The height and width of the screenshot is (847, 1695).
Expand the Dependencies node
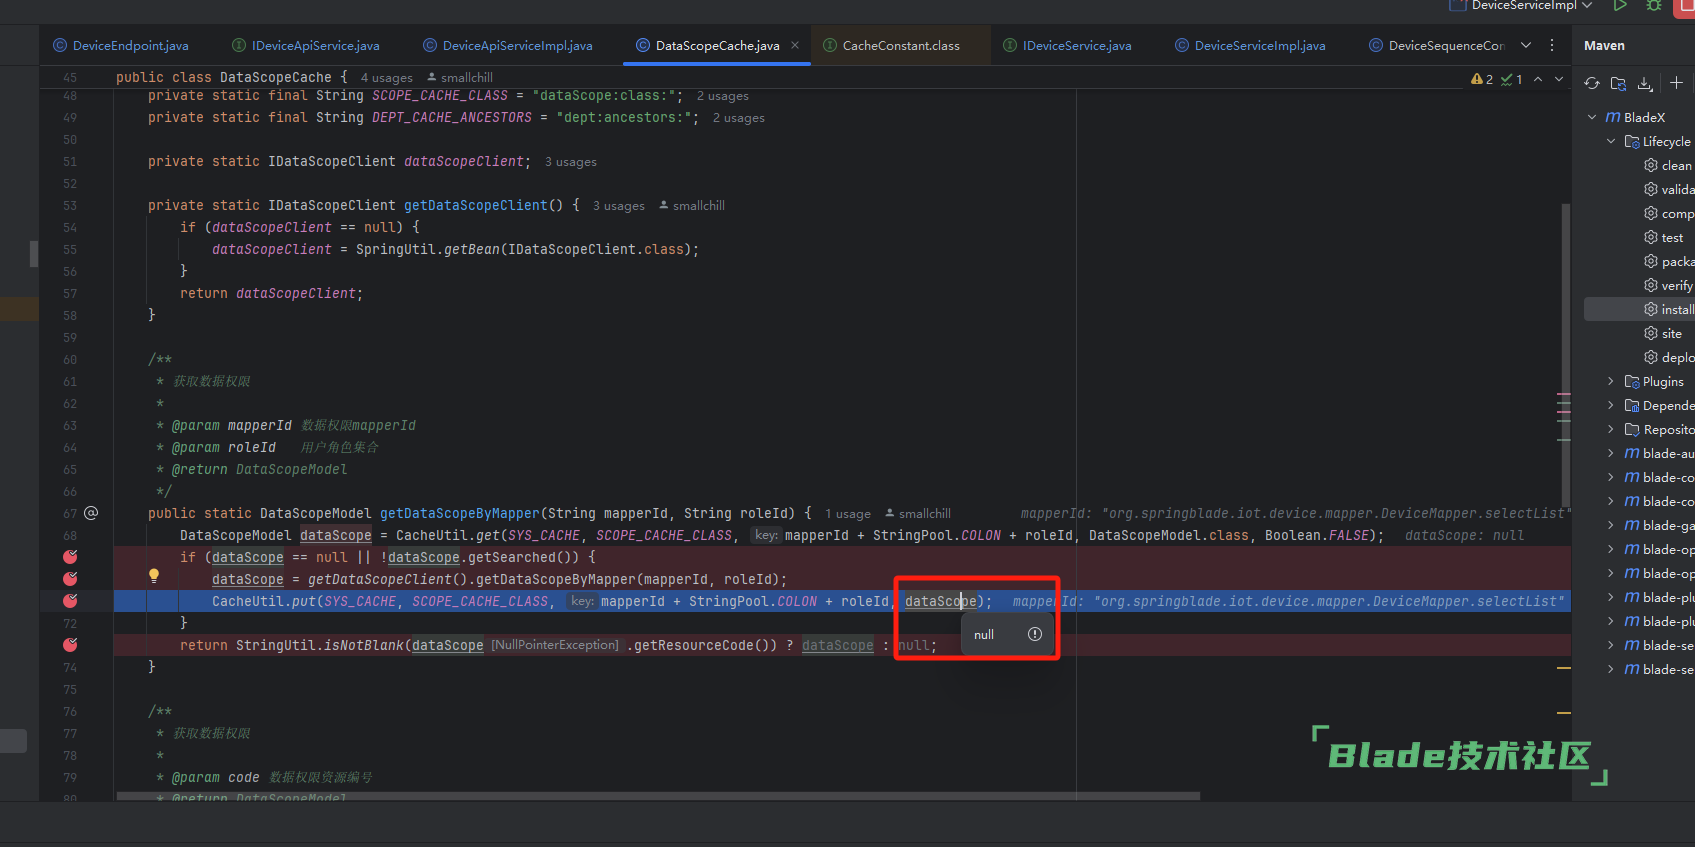coord(1611,405)
